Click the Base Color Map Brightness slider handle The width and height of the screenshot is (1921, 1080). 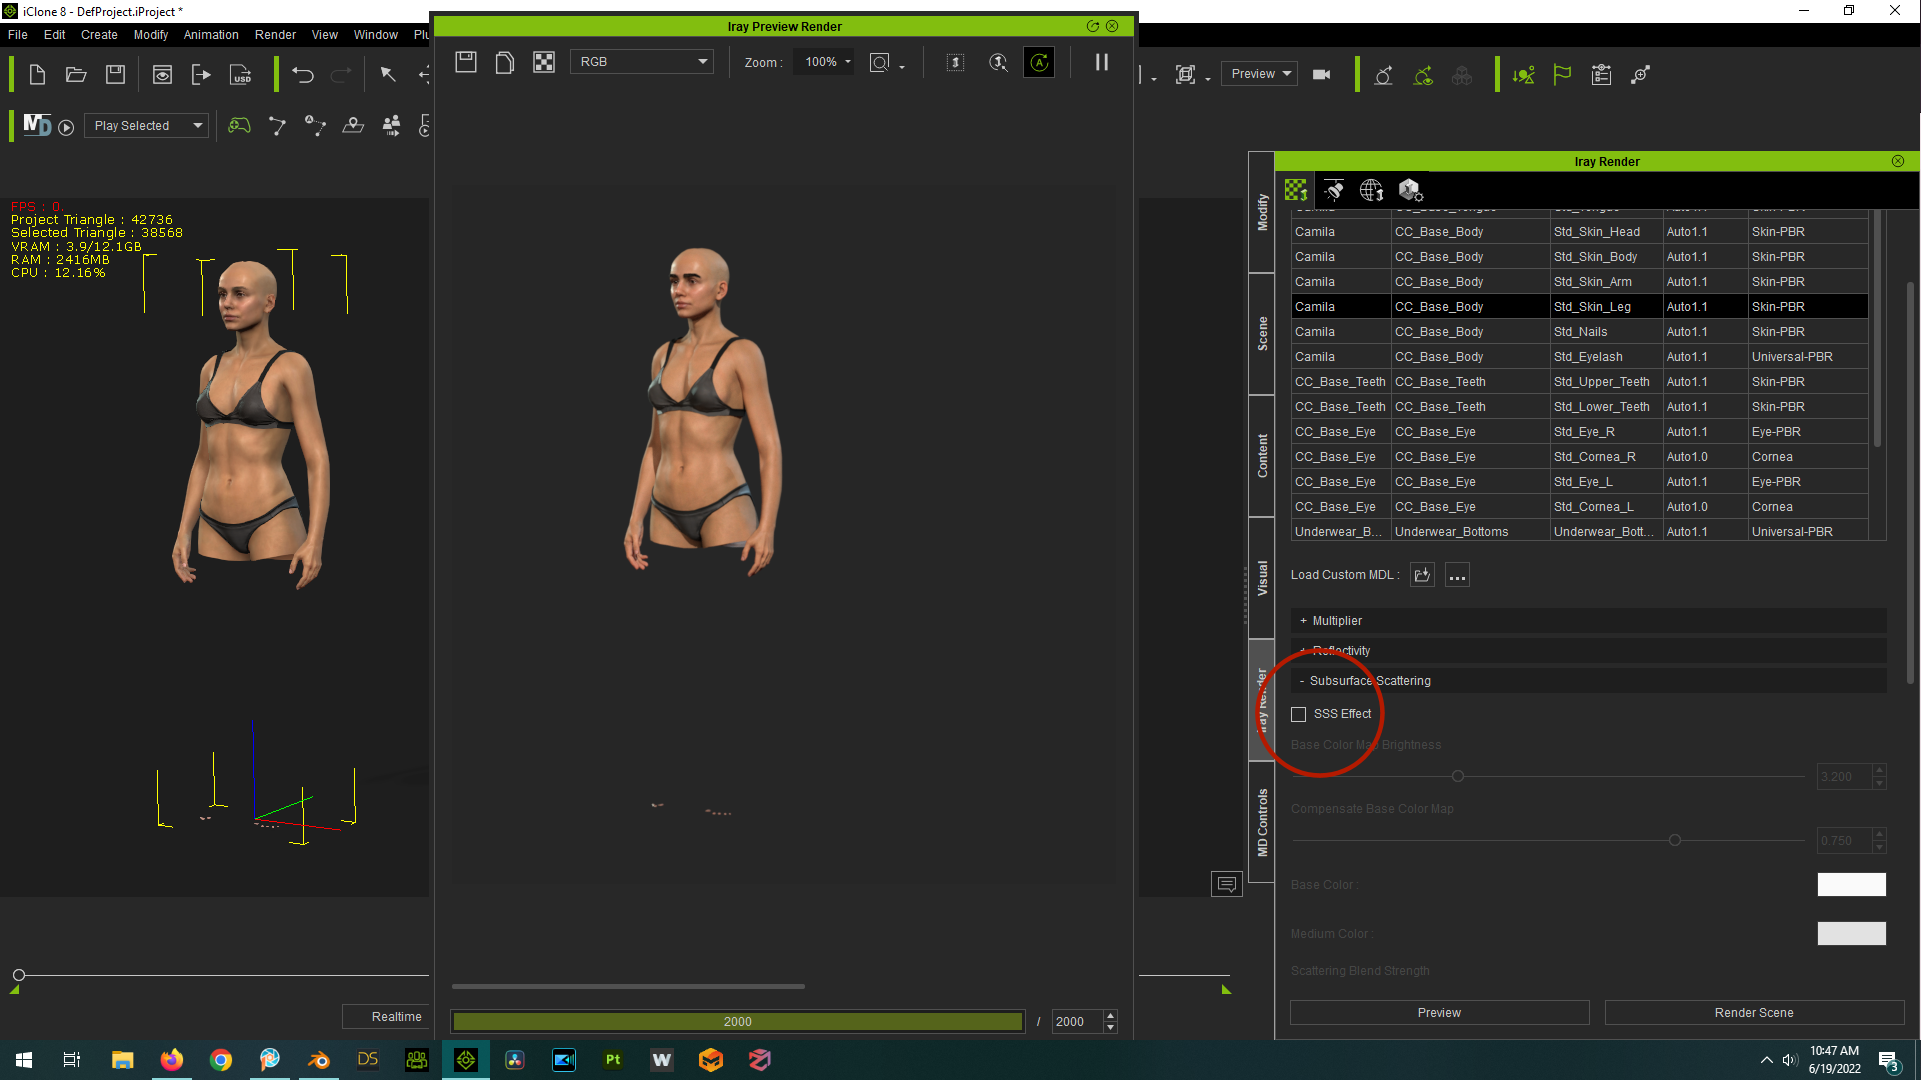point(1458,777)
